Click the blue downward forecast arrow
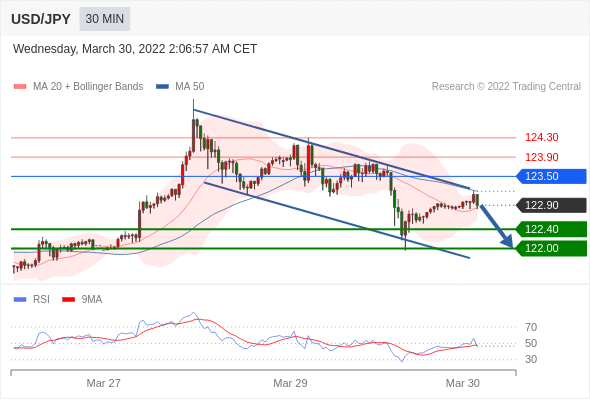 click(497, 226)
